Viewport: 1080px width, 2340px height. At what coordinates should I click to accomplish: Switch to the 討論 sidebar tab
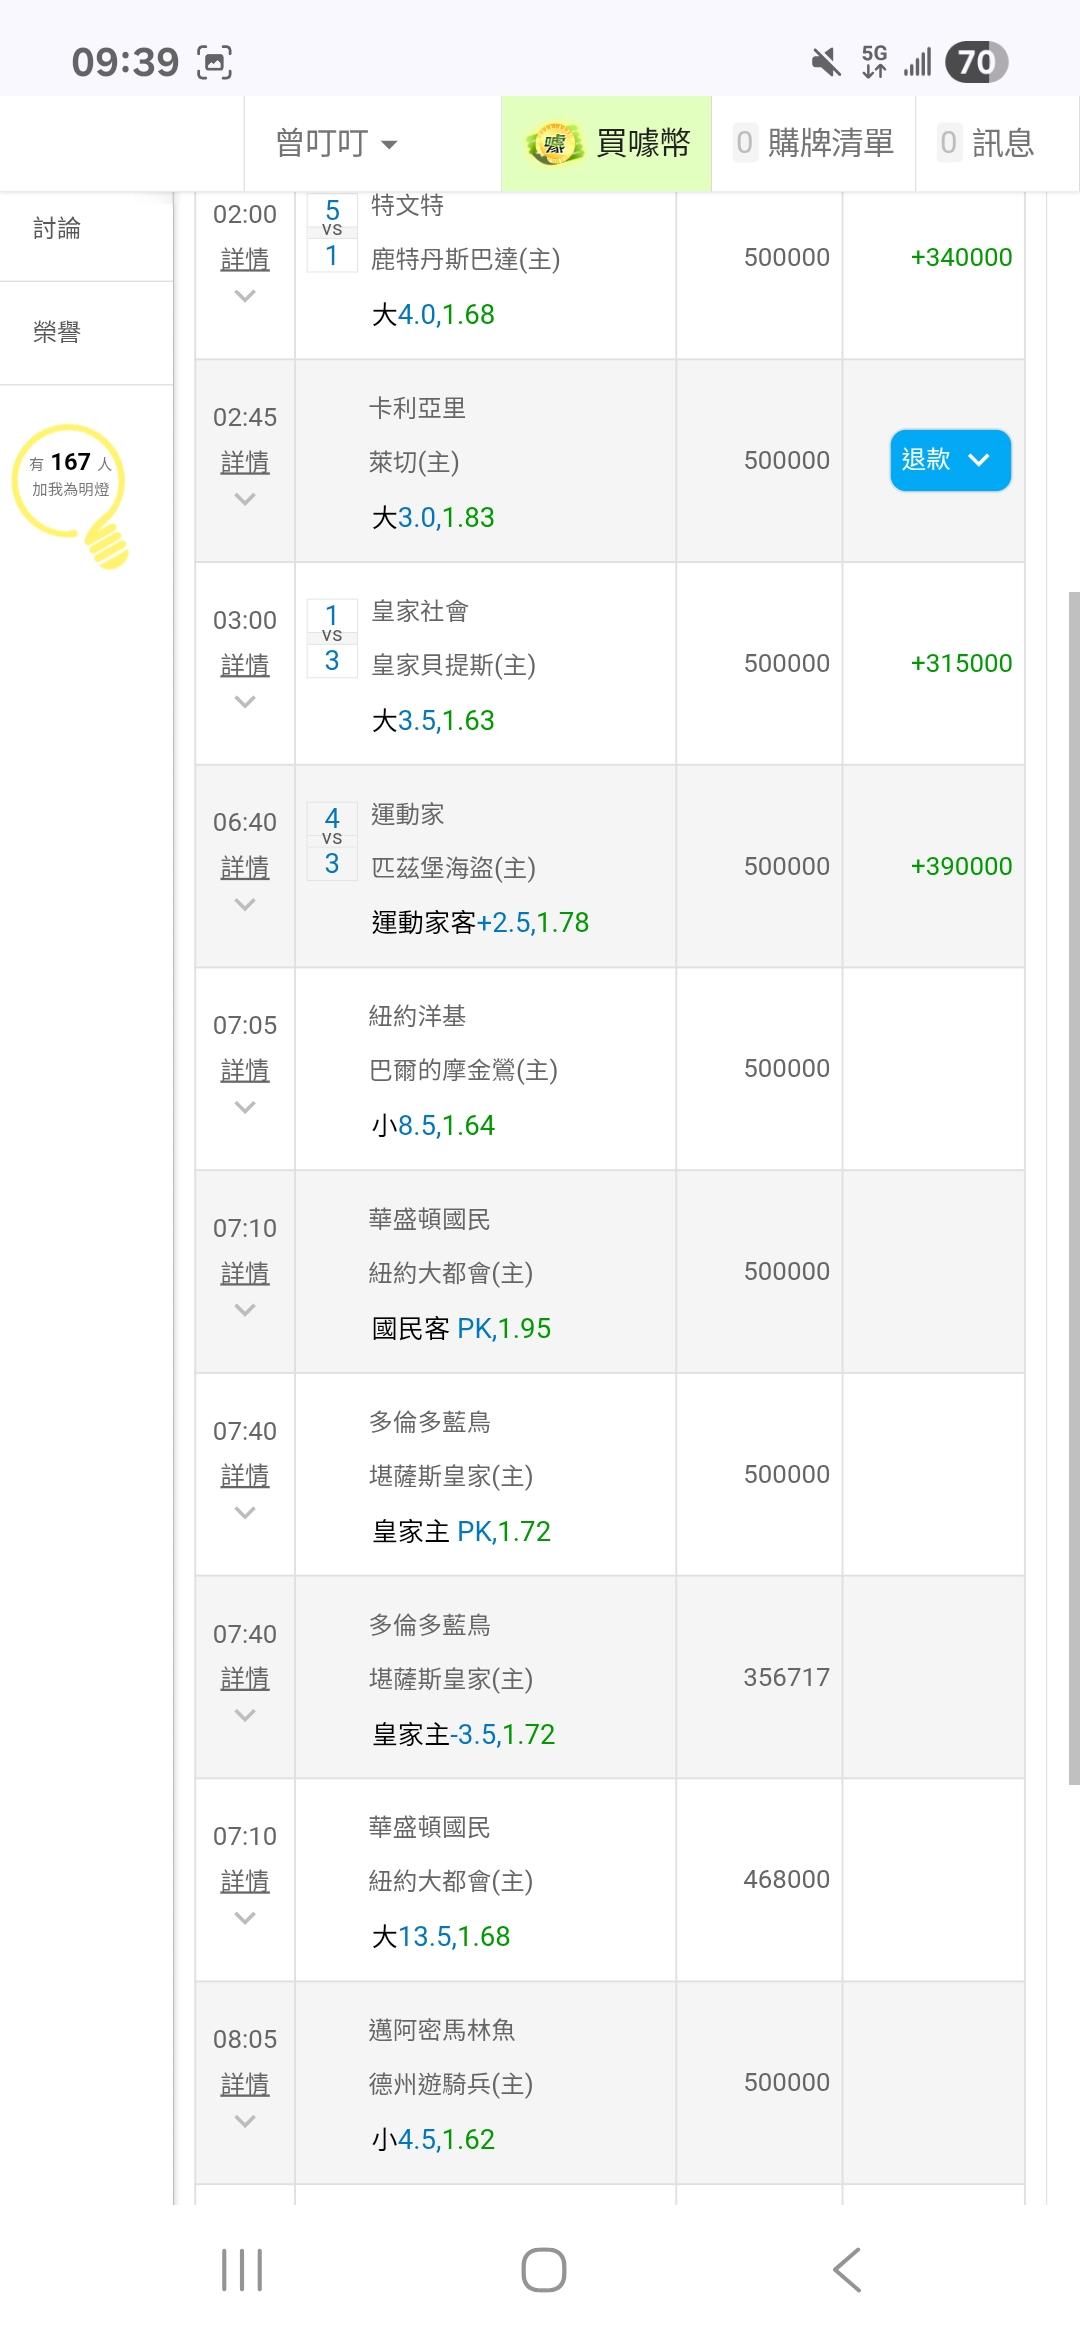click(57, 229)
